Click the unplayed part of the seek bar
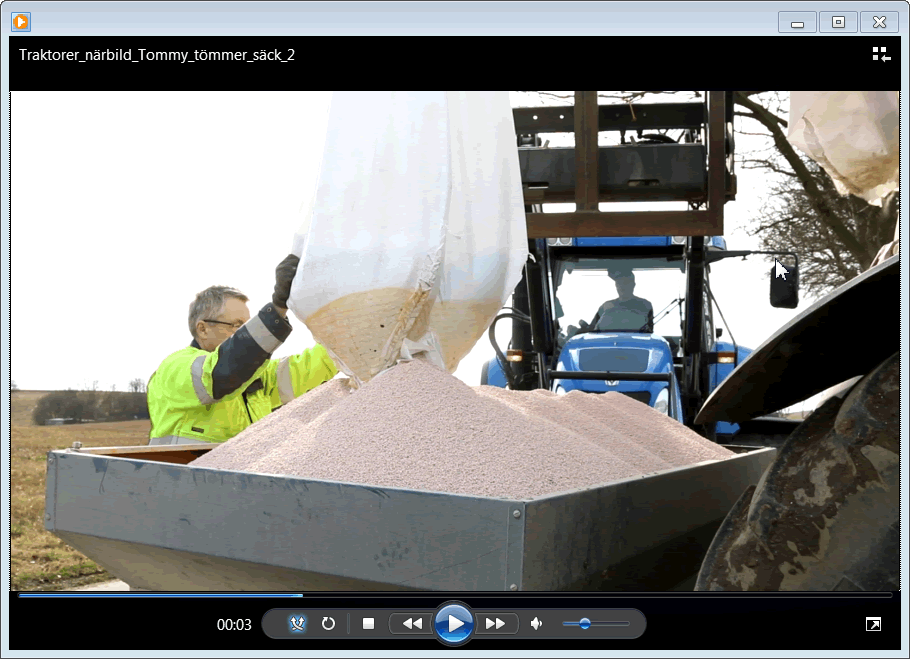This screenshot has height=659, width=910. coord(600,595)
